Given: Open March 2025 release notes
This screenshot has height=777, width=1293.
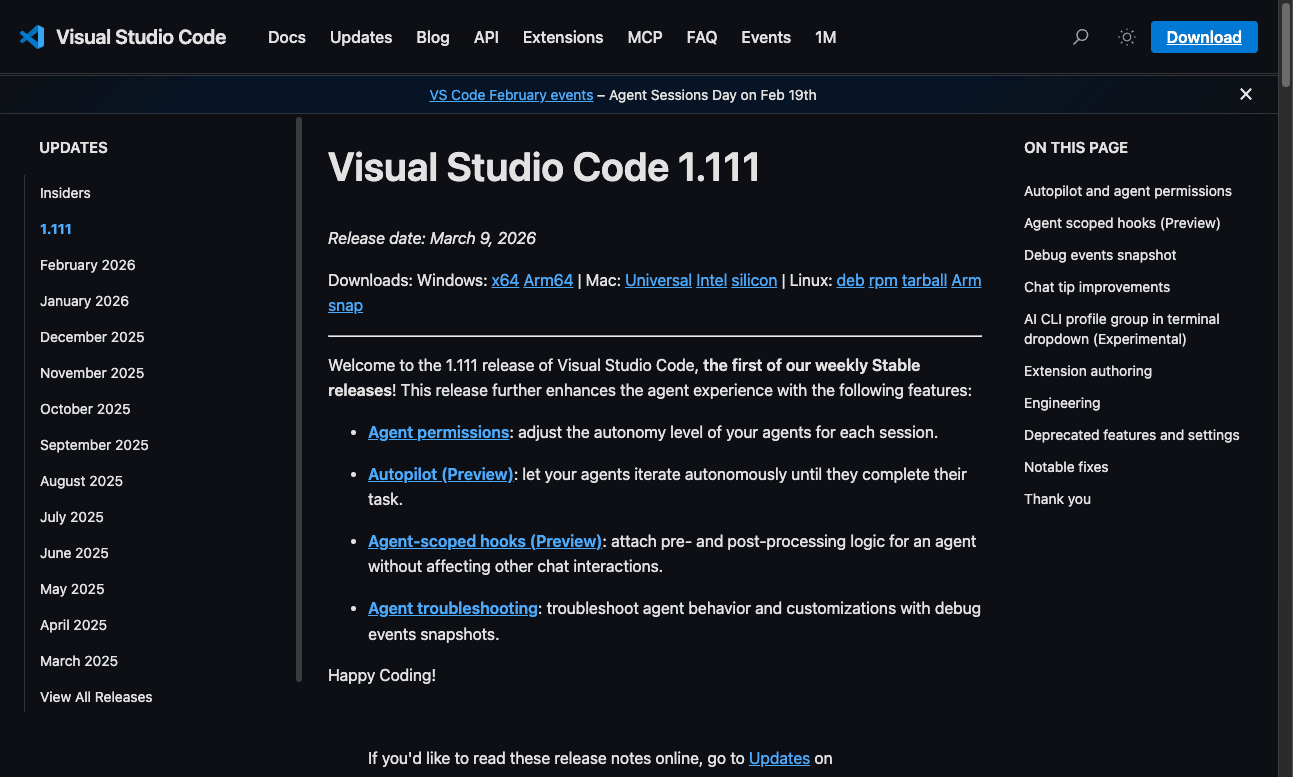Looking at the screenshot, I should 79,661.
